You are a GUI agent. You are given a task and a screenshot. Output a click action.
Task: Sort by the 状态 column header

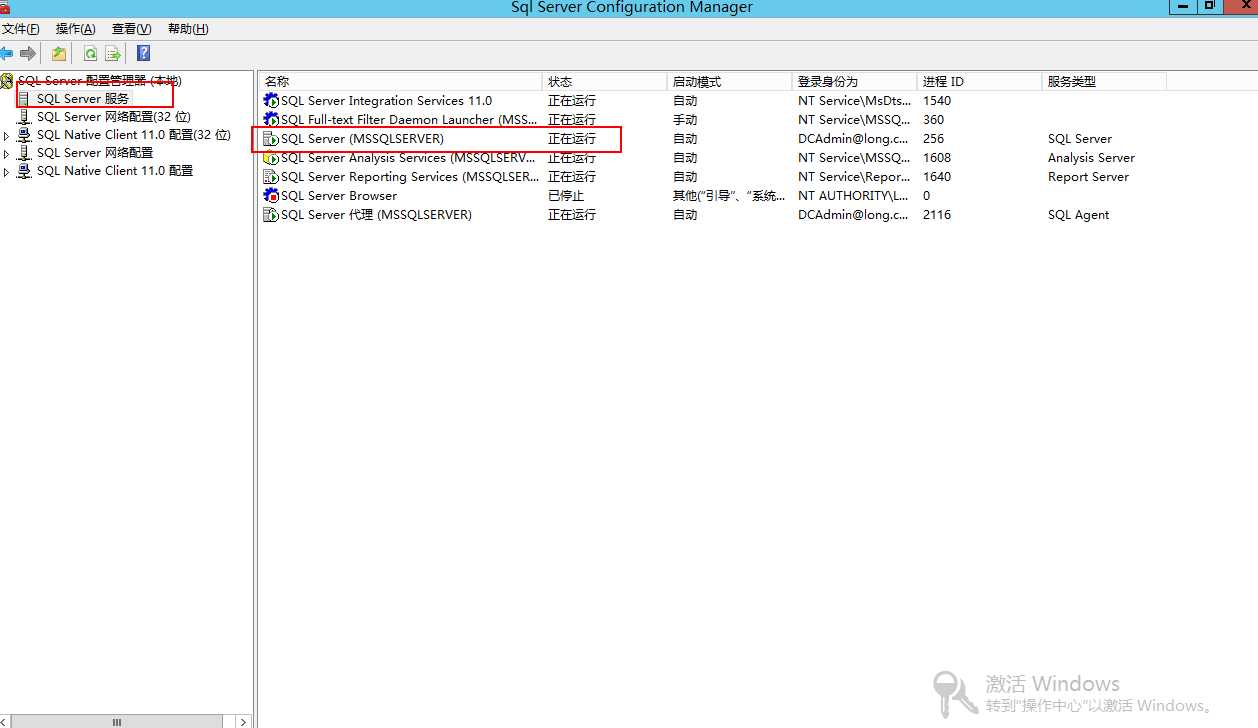(x=604, y=82)
